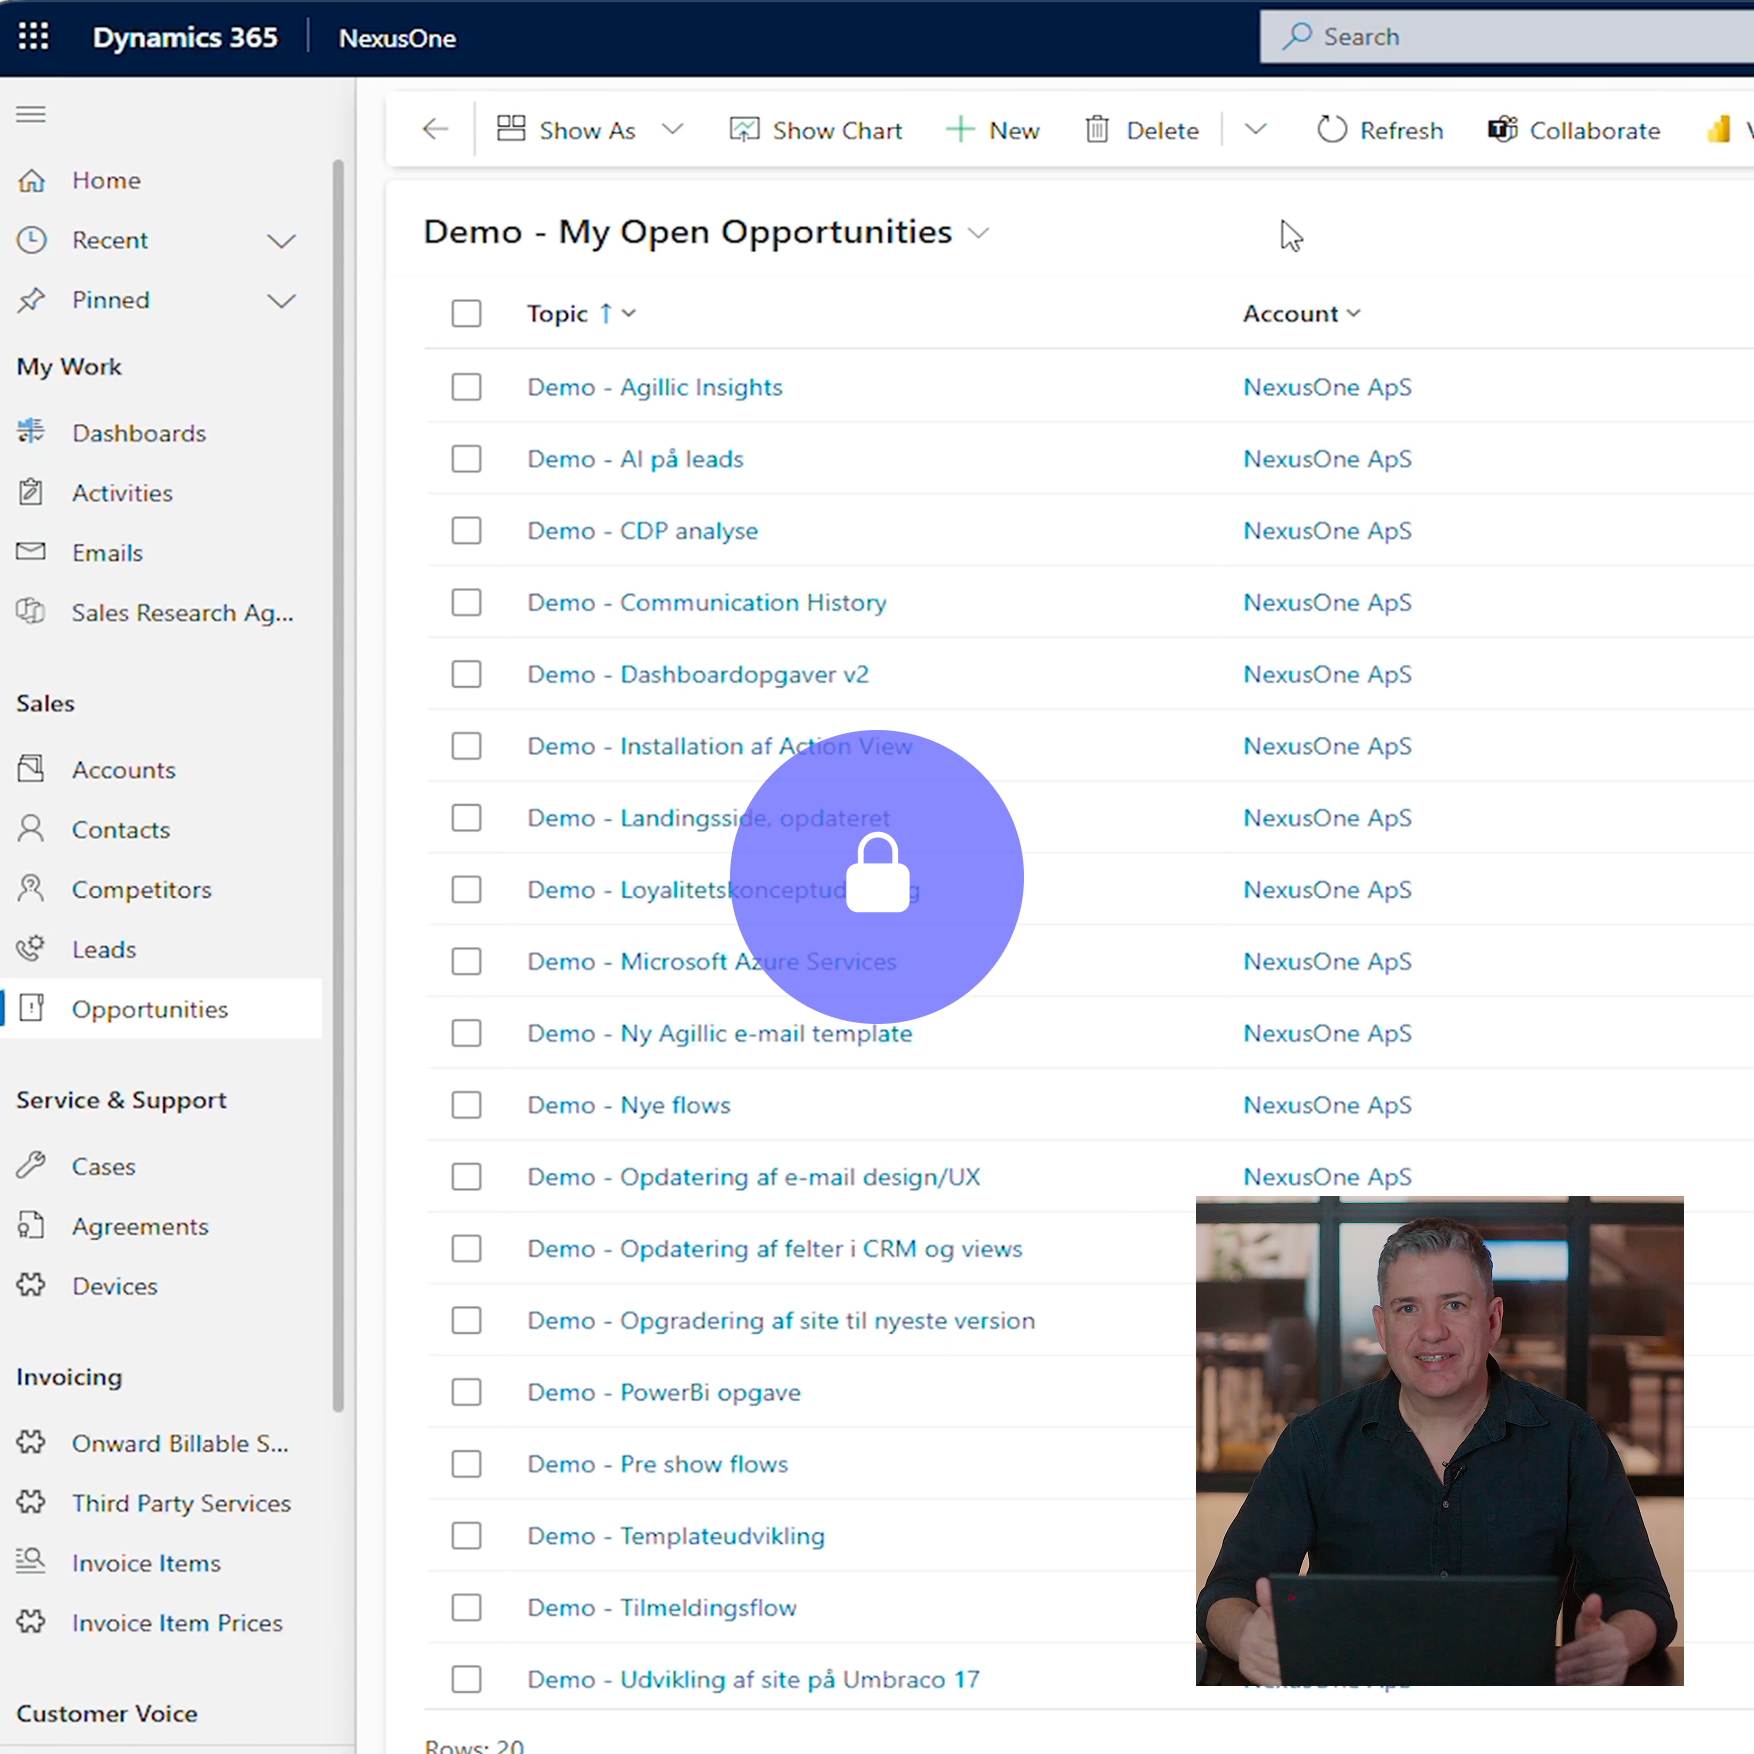The width and height of the screenshot is (1754, 1754).
Task: Click the Emails envelope icon
Action: point(32,552)
